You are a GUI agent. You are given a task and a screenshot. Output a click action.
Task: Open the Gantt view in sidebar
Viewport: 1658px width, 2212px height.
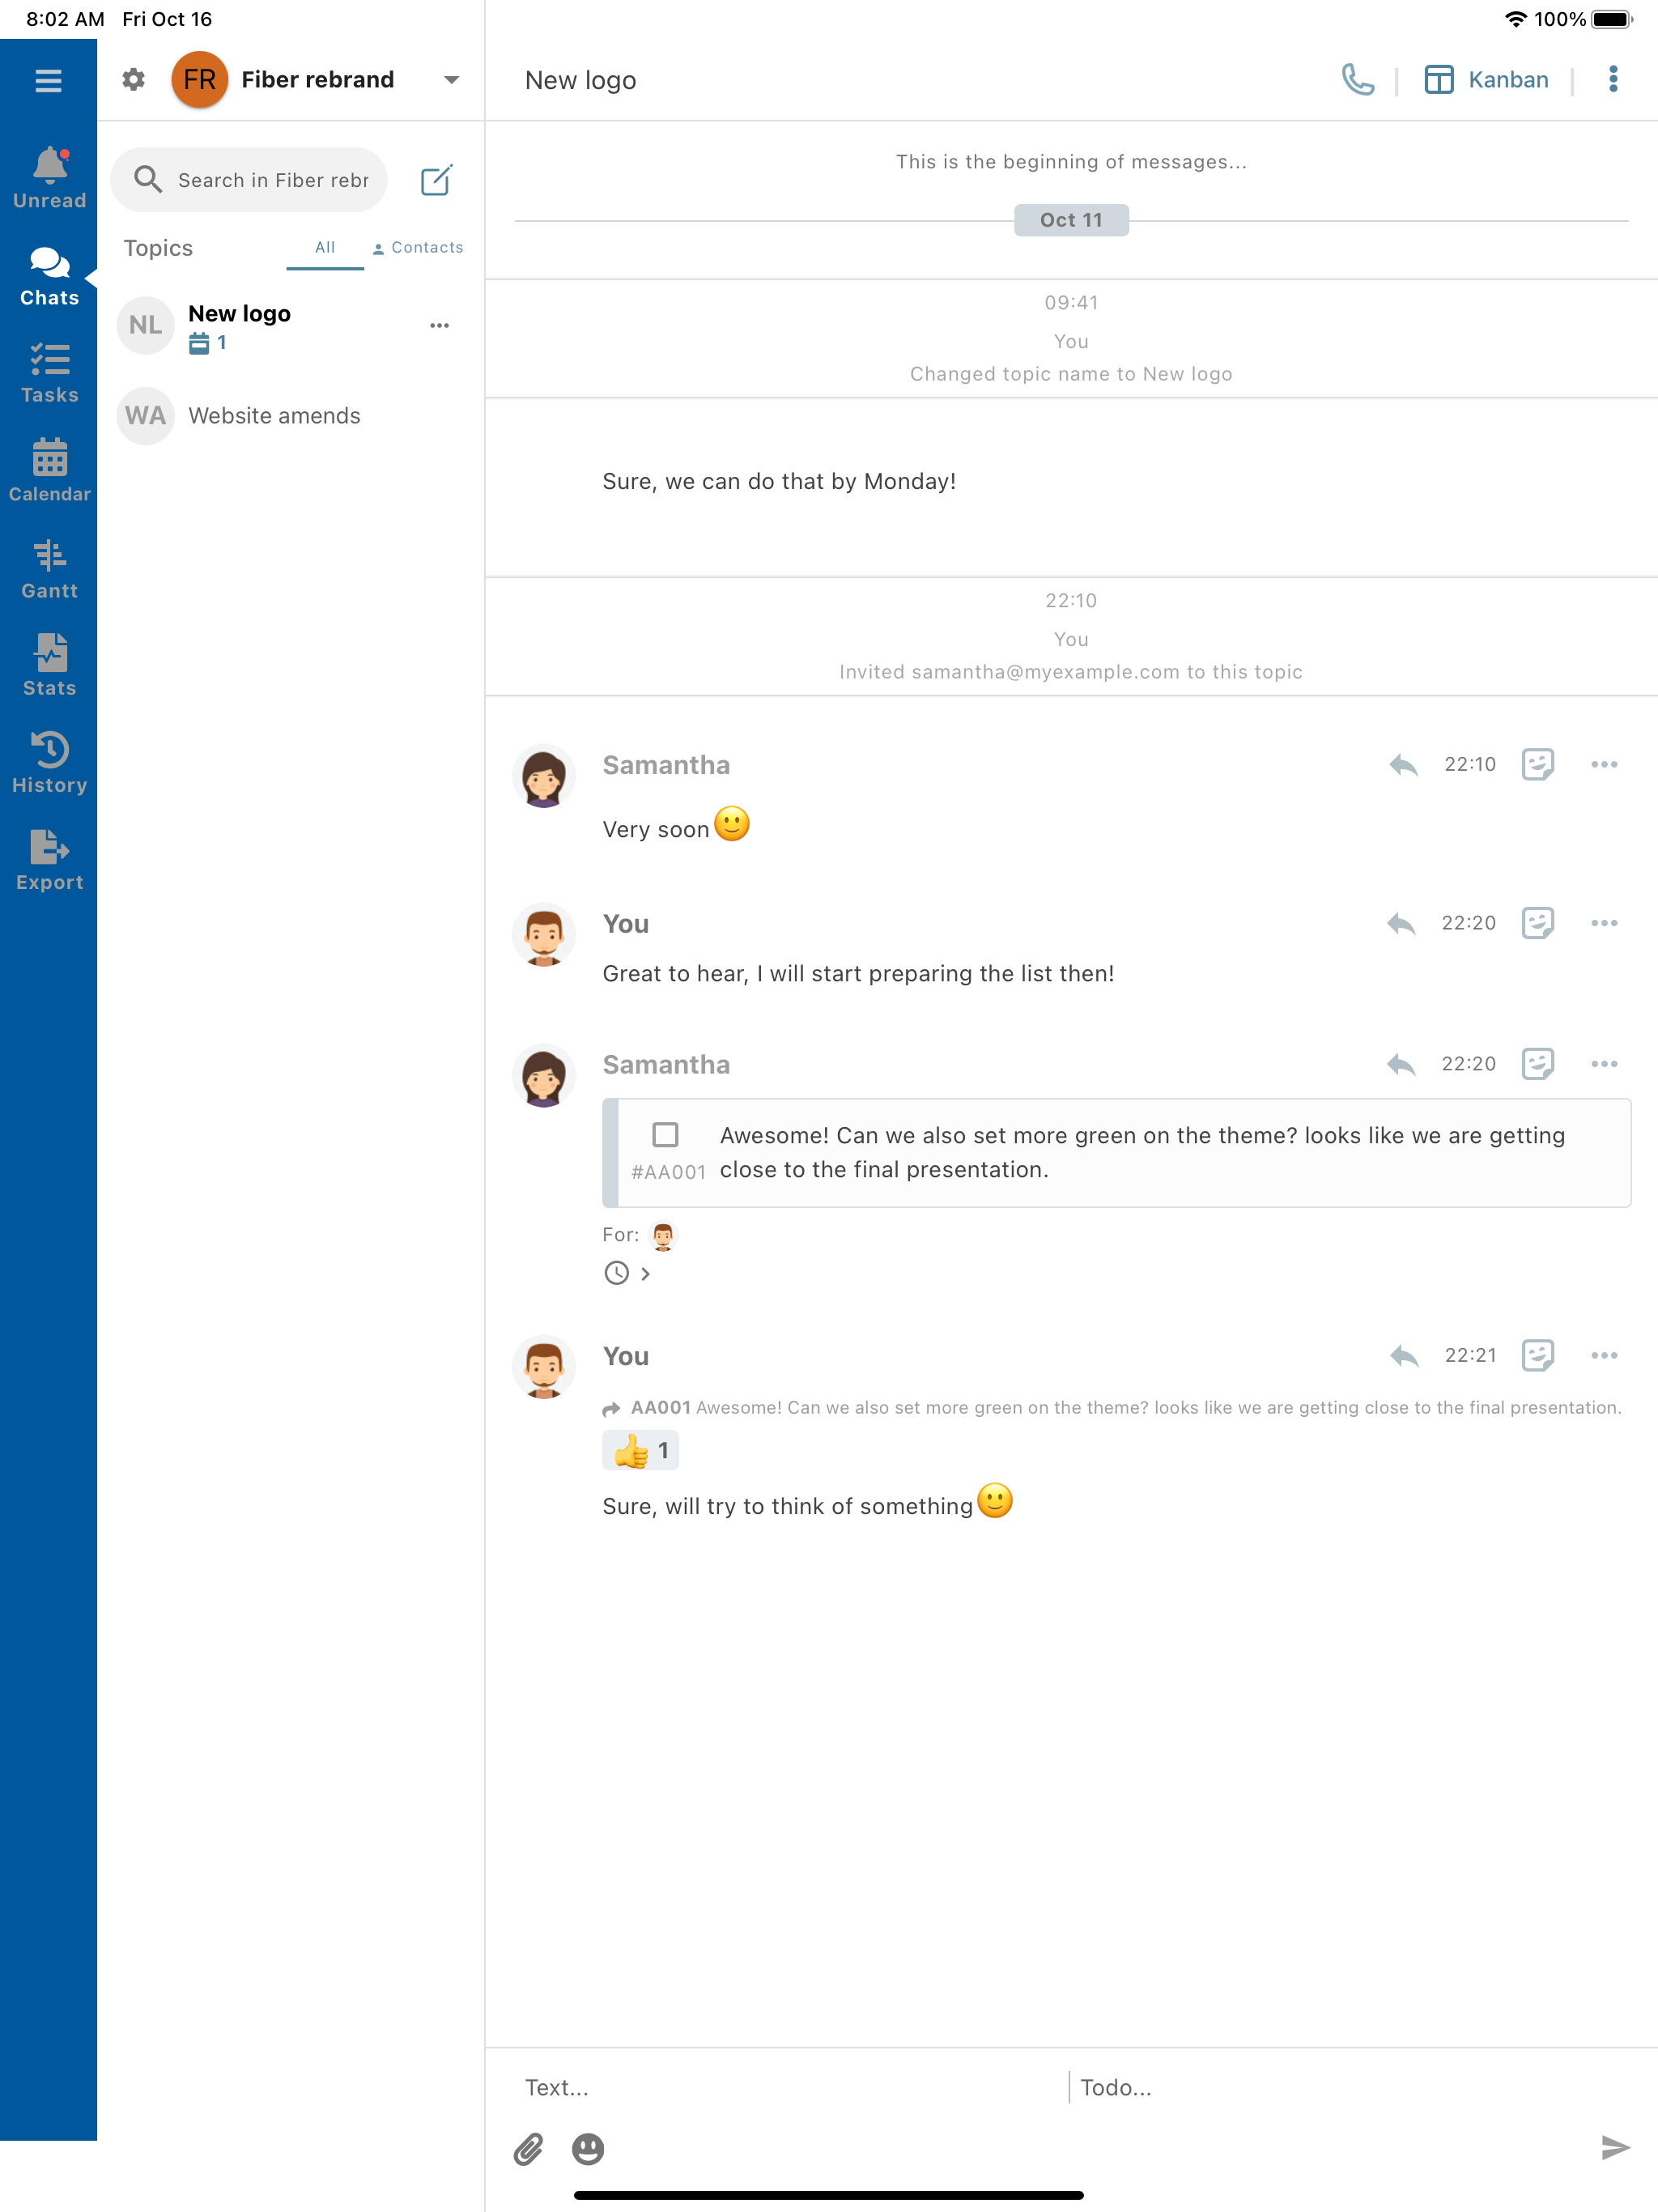pyautogui.click(x=49, y=569)
